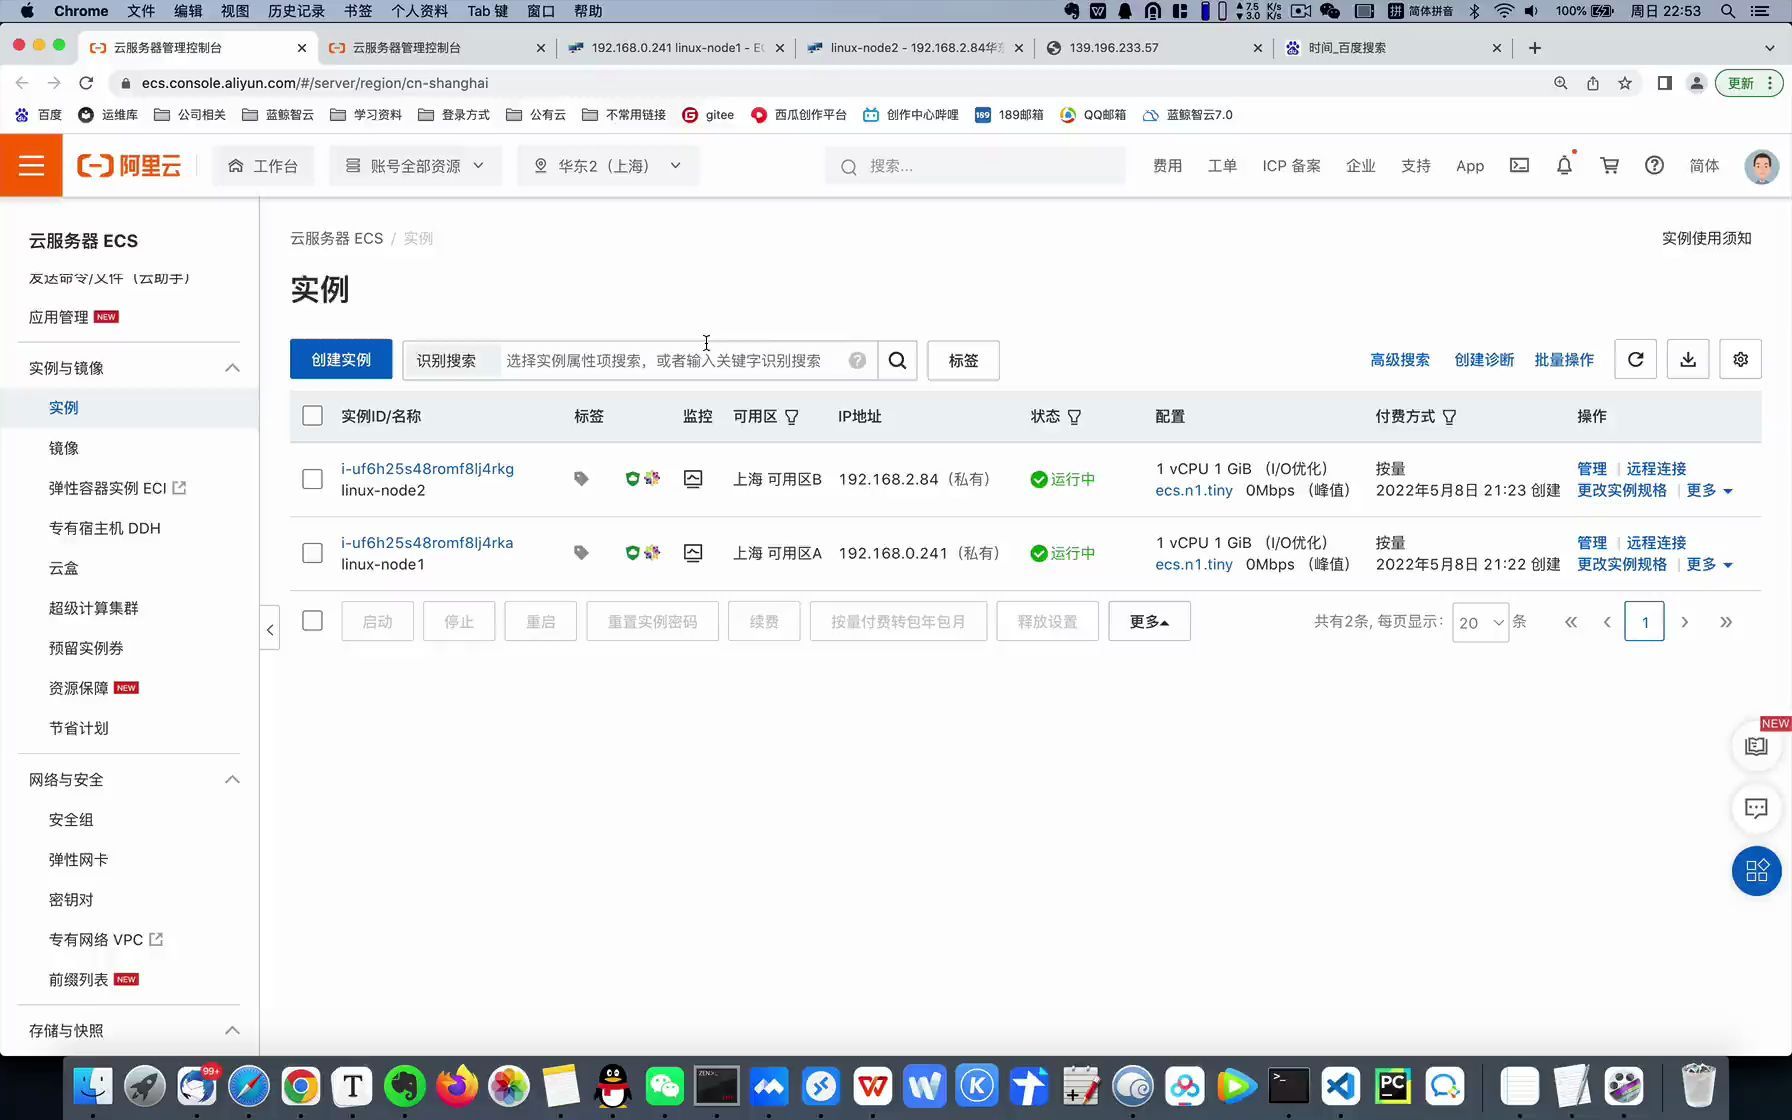Open the help question mark icon
Image resolution: width=1792 pixels, height=1120 pixels.
click(x=1654, y=166)
